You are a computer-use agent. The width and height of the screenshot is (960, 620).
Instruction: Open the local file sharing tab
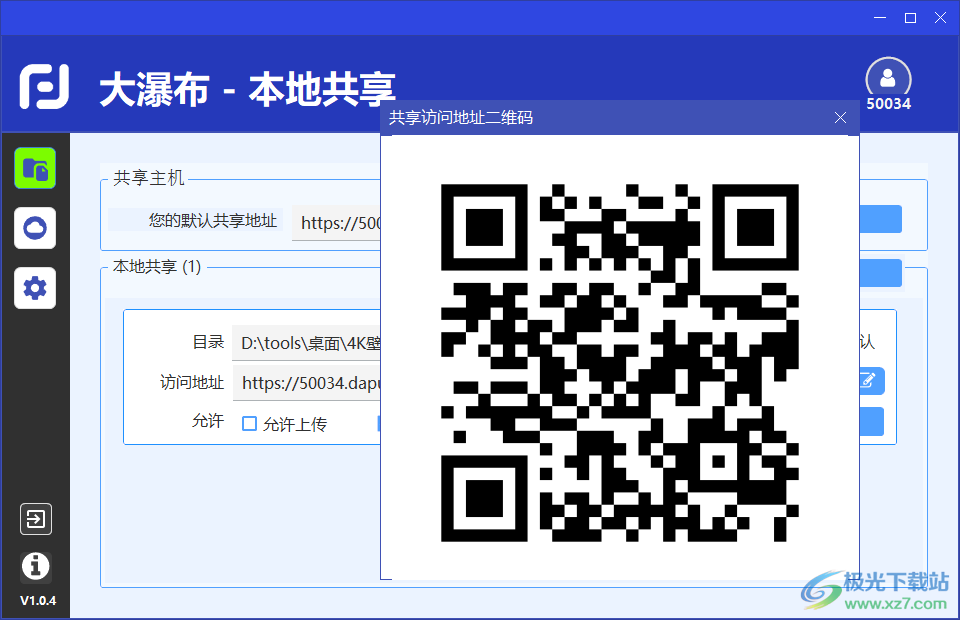tap(35, 168)
